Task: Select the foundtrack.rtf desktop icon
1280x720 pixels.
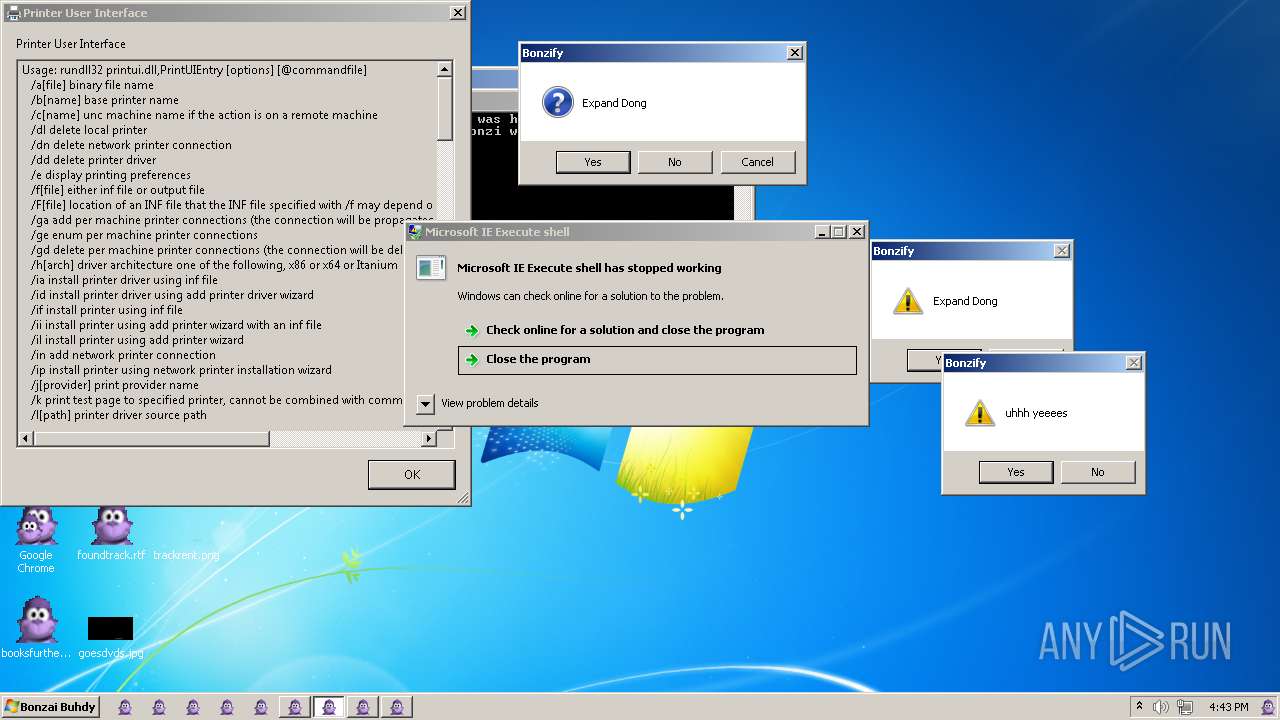Action: pos(111,534)
